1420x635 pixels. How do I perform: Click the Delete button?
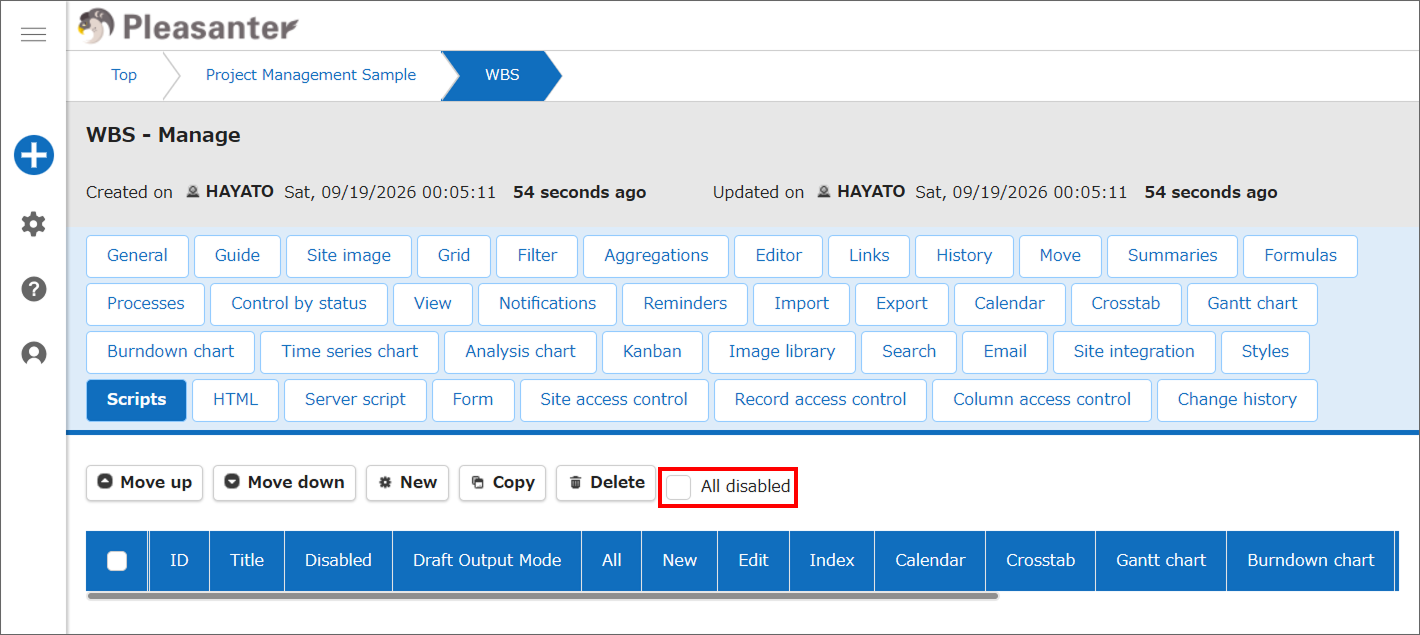[606, 483]
